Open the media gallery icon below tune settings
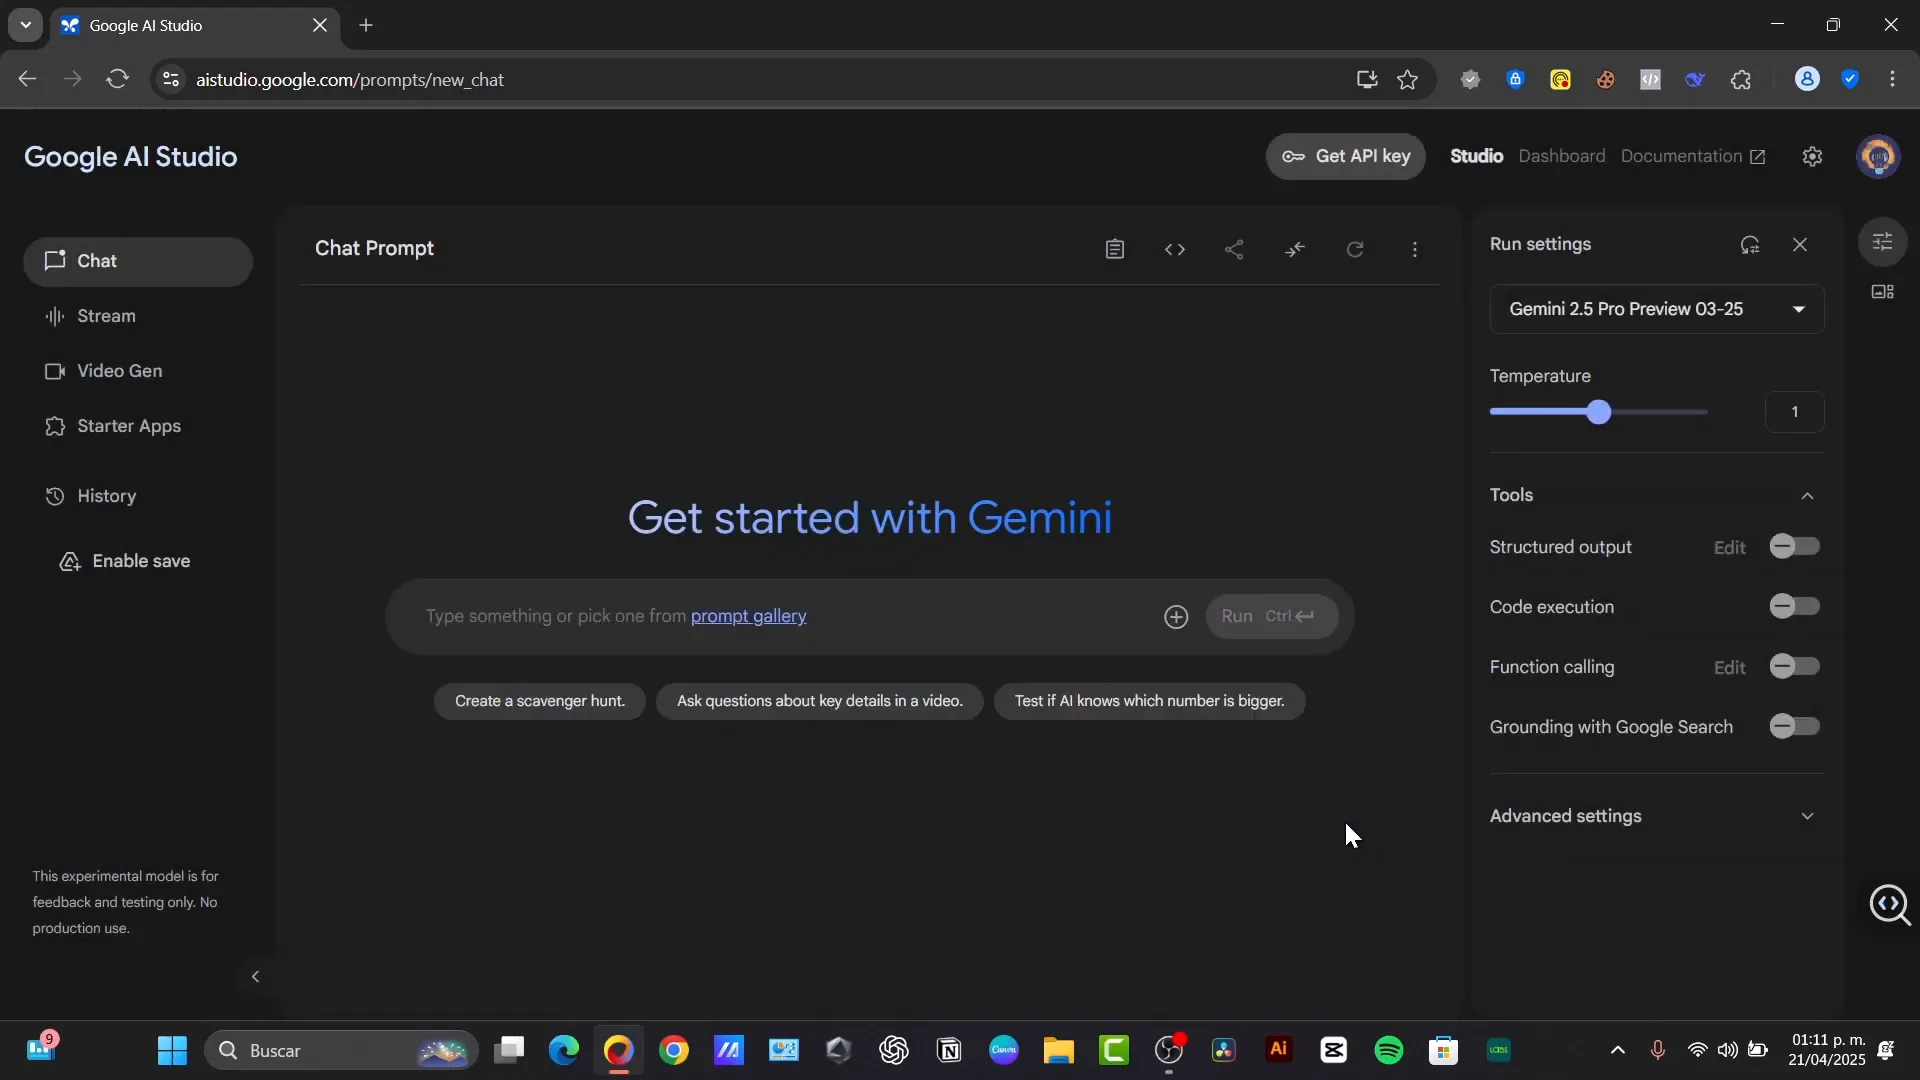 [x=1881, y=292]
